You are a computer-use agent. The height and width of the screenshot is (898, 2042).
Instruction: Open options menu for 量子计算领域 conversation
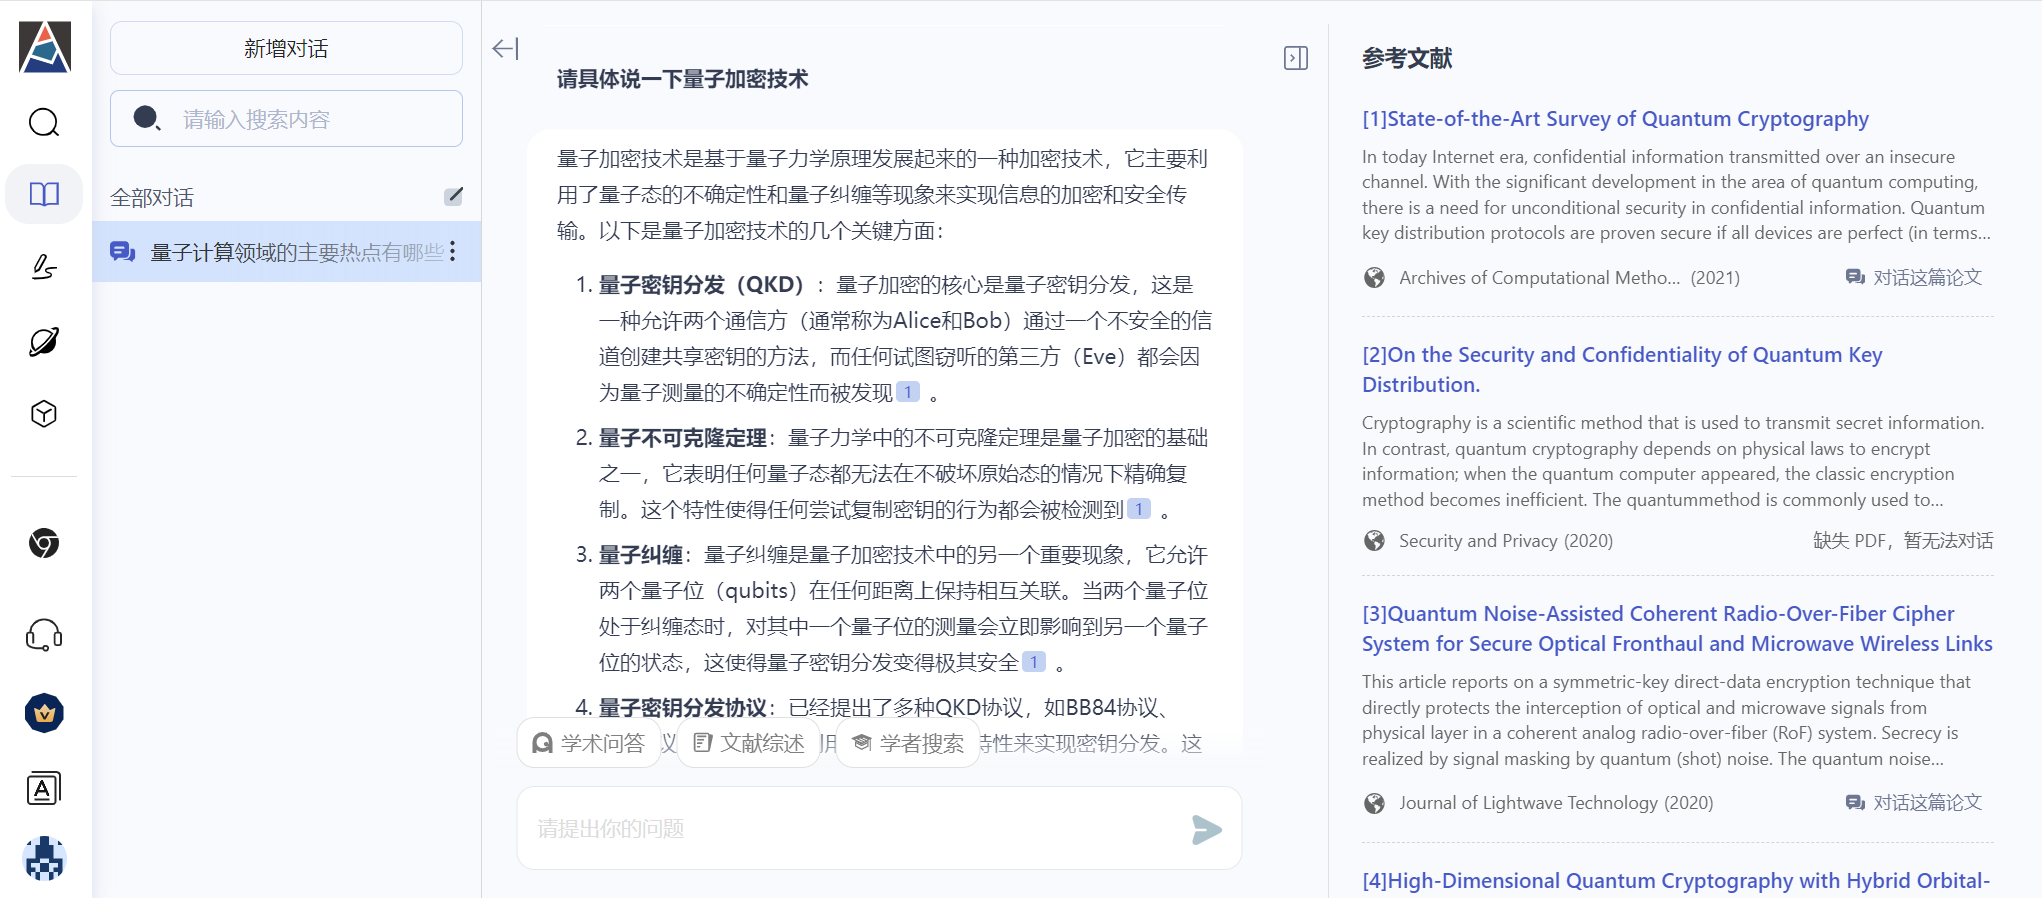(x=453, y=252)
